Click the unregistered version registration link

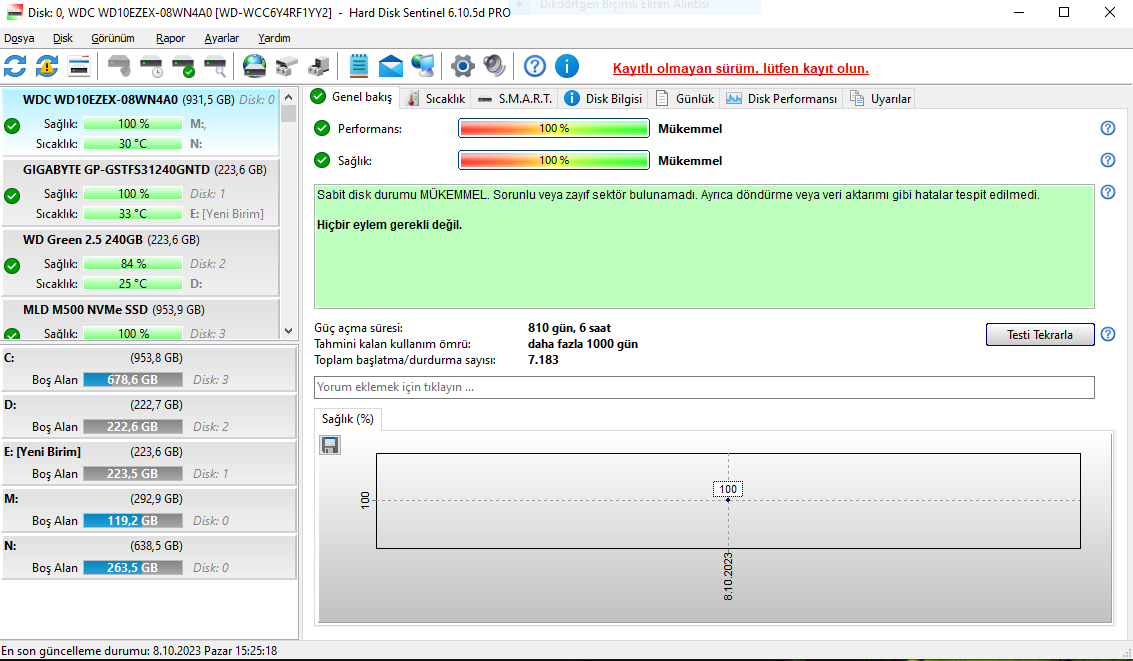740,68
